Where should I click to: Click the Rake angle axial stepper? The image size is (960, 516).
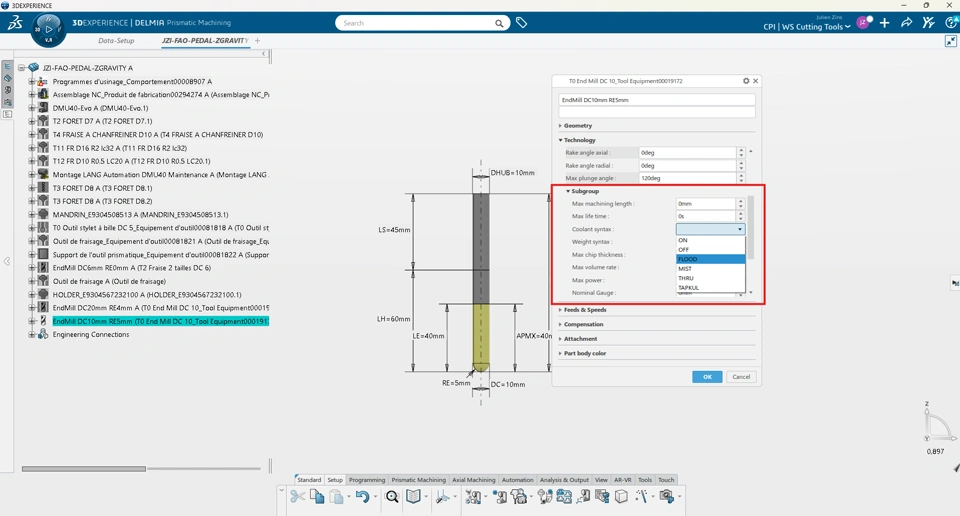[741, 152]
